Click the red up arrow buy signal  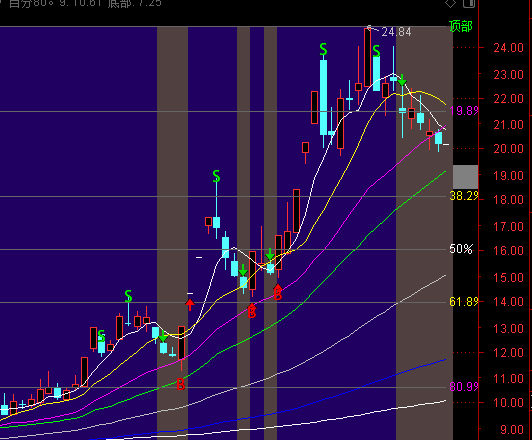click(190, 305)
